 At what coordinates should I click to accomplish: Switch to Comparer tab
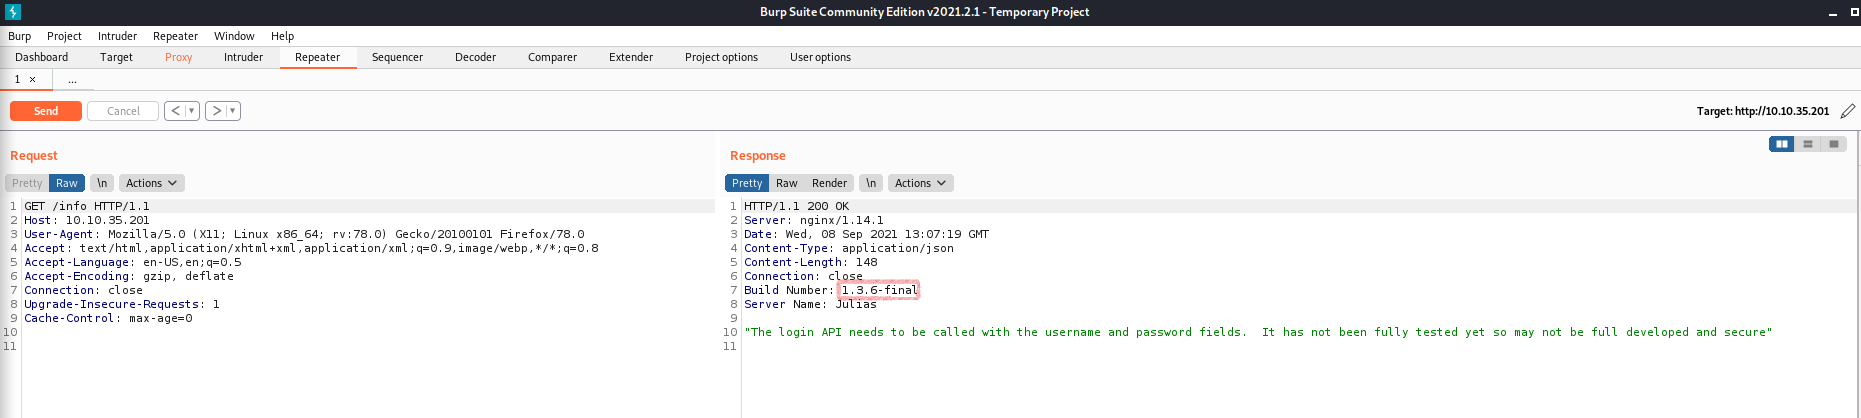pos(552,57)
